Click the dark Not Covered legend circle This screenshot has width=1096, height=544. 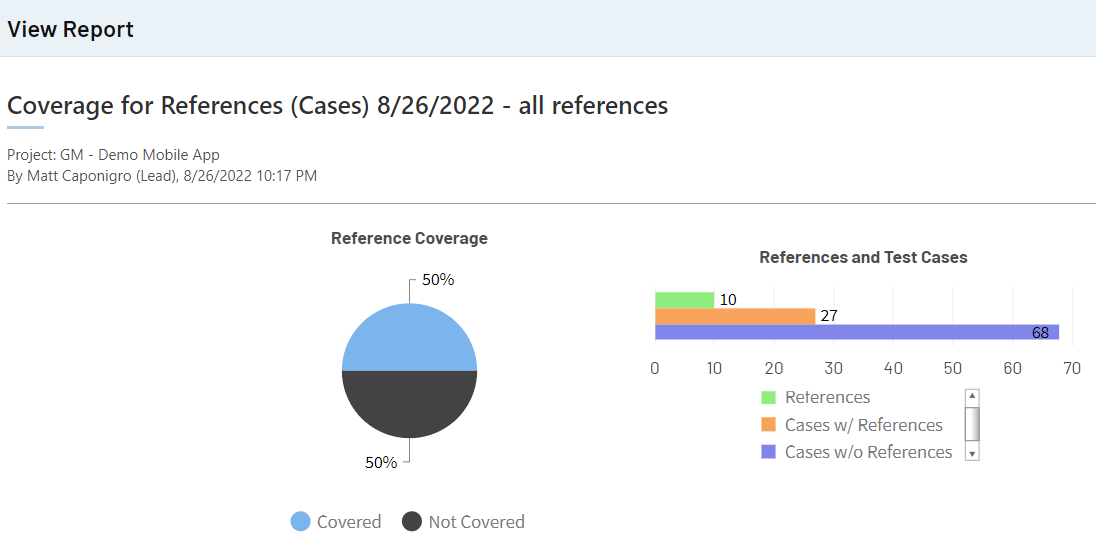click(412, 522)
